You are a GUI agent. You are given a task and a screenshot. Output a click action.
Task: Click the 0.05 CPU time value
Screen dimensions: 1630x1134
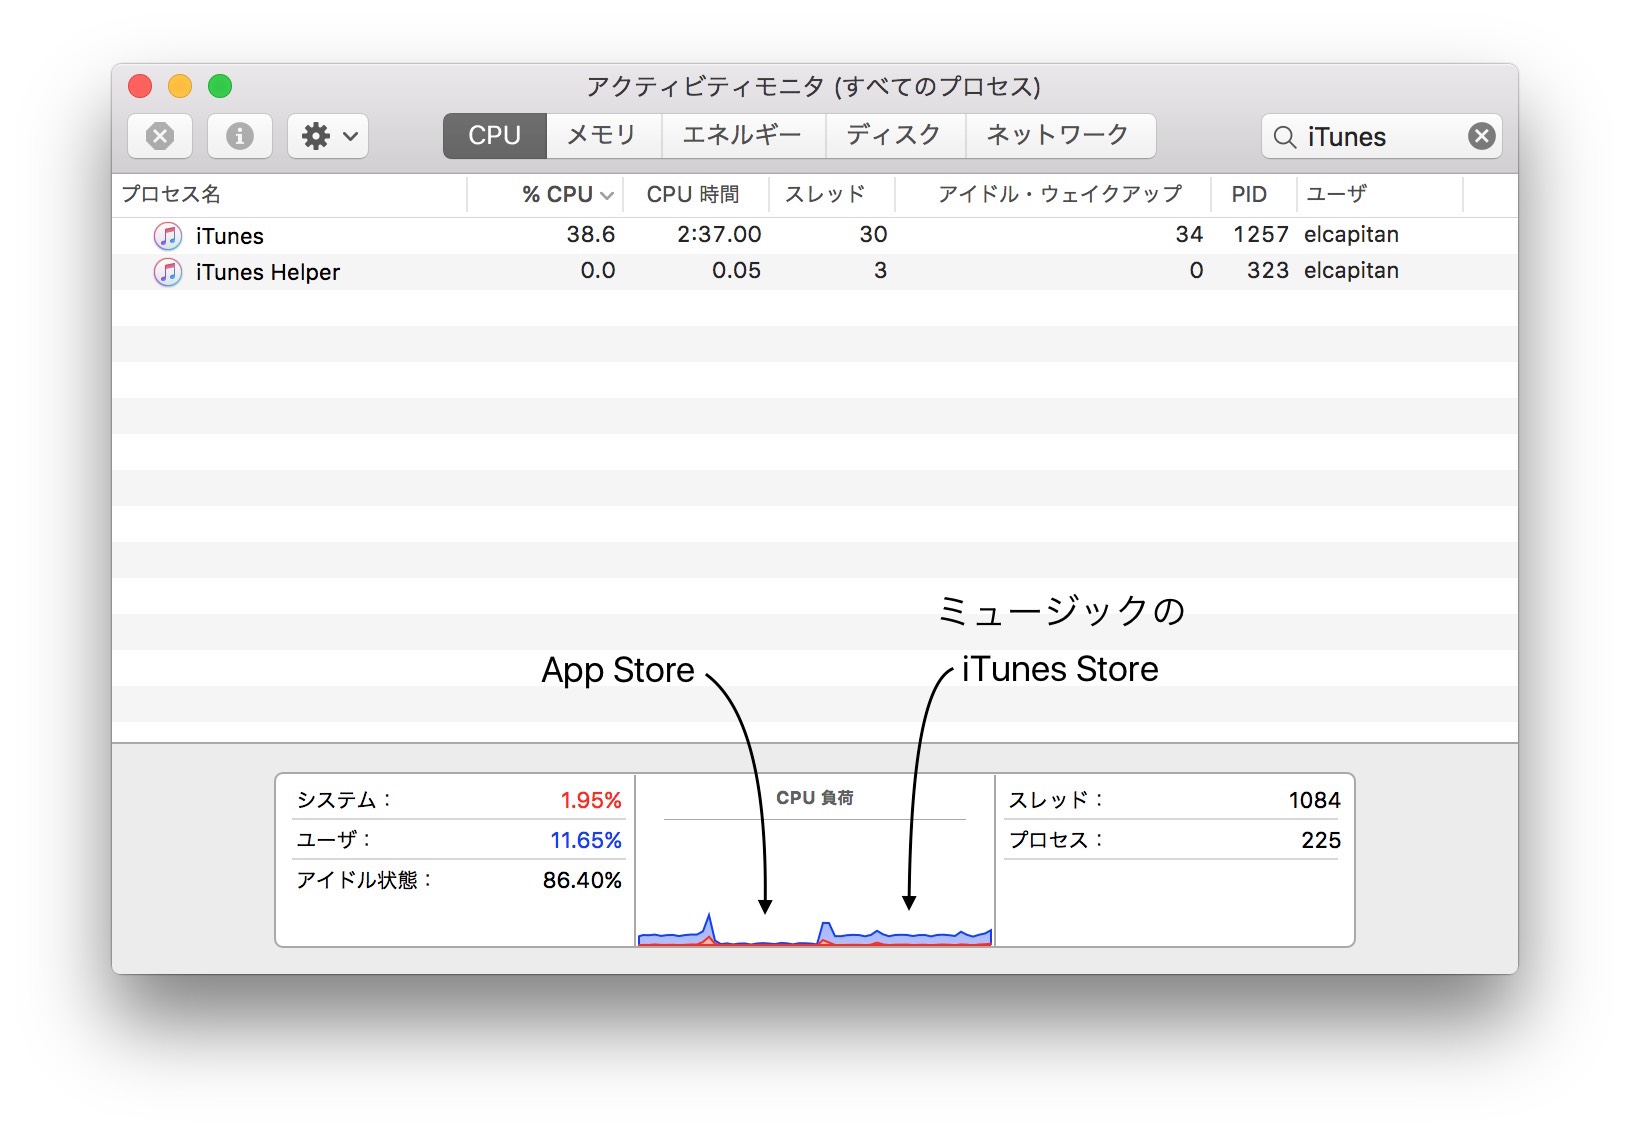point(736,270)
